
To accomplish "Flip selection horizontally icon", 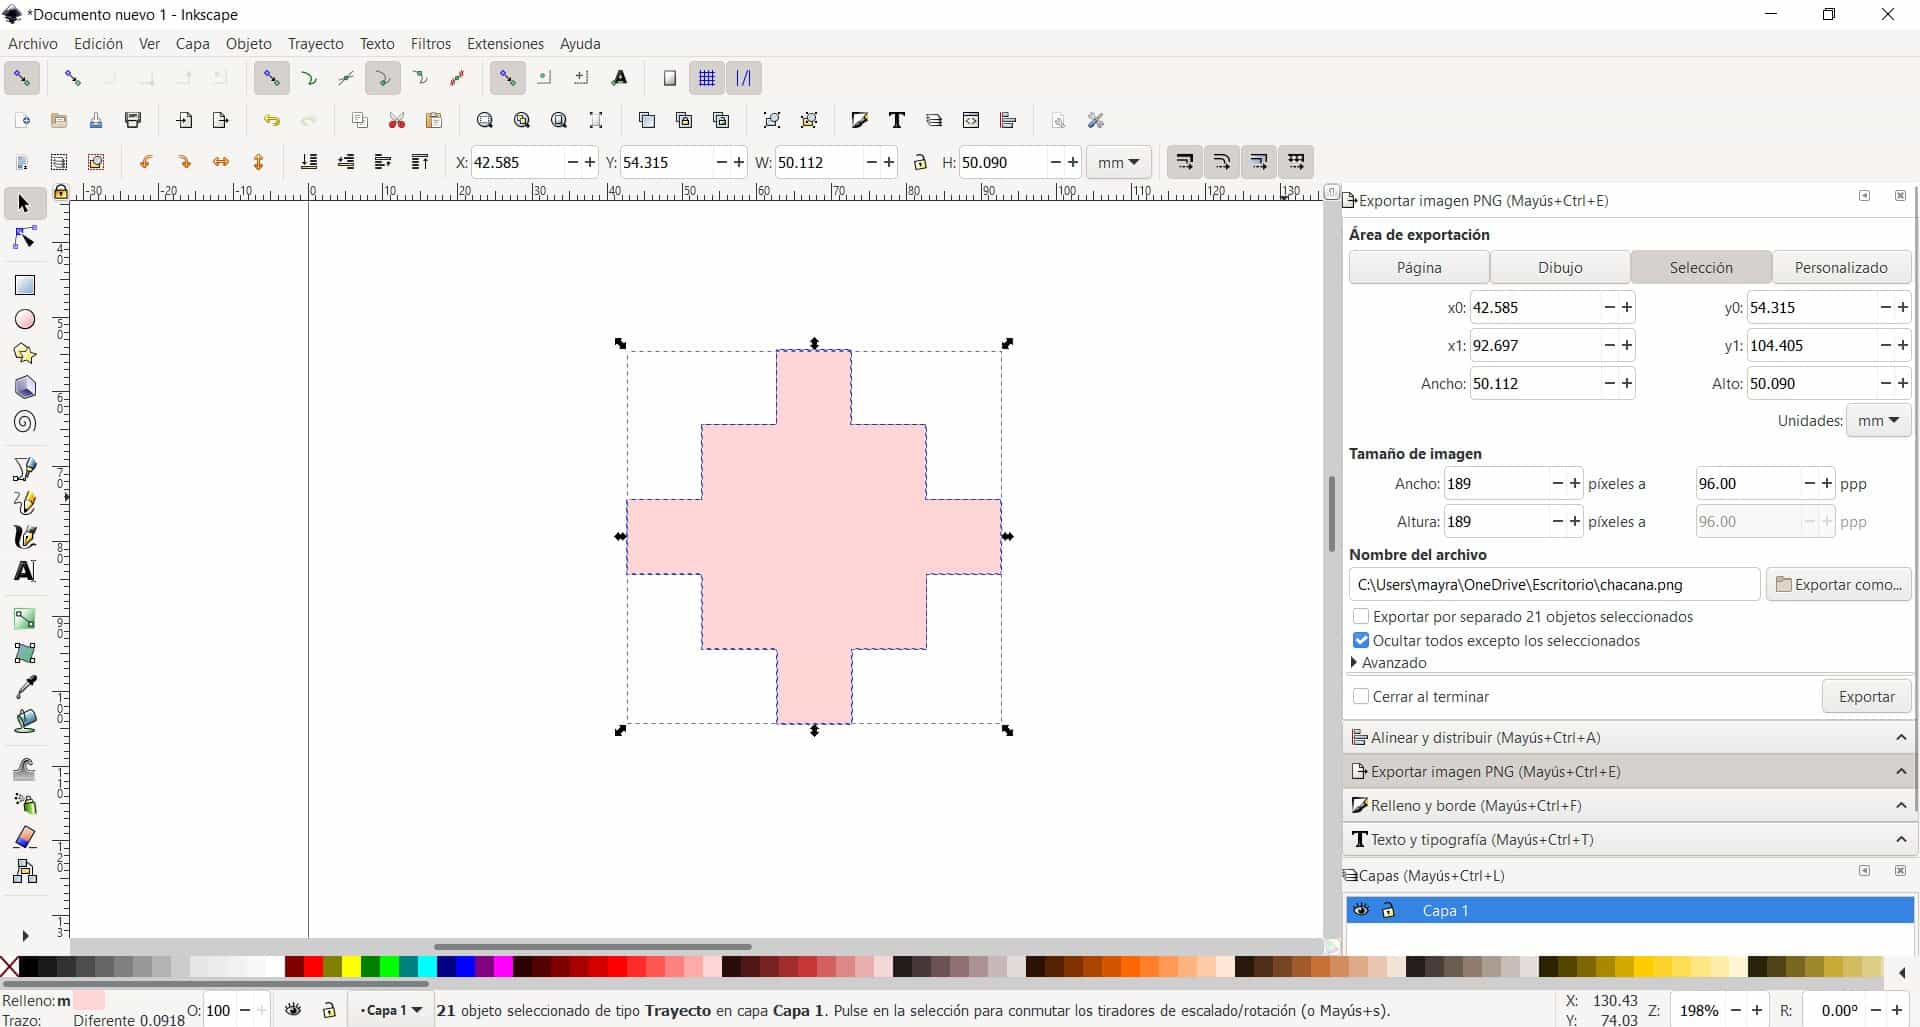I will tap(221, 162).
